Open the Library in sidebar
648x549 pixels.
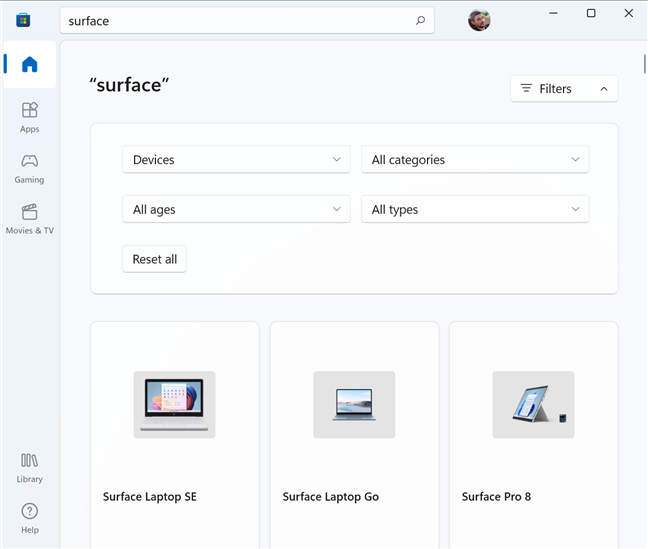tap(29, 468)
